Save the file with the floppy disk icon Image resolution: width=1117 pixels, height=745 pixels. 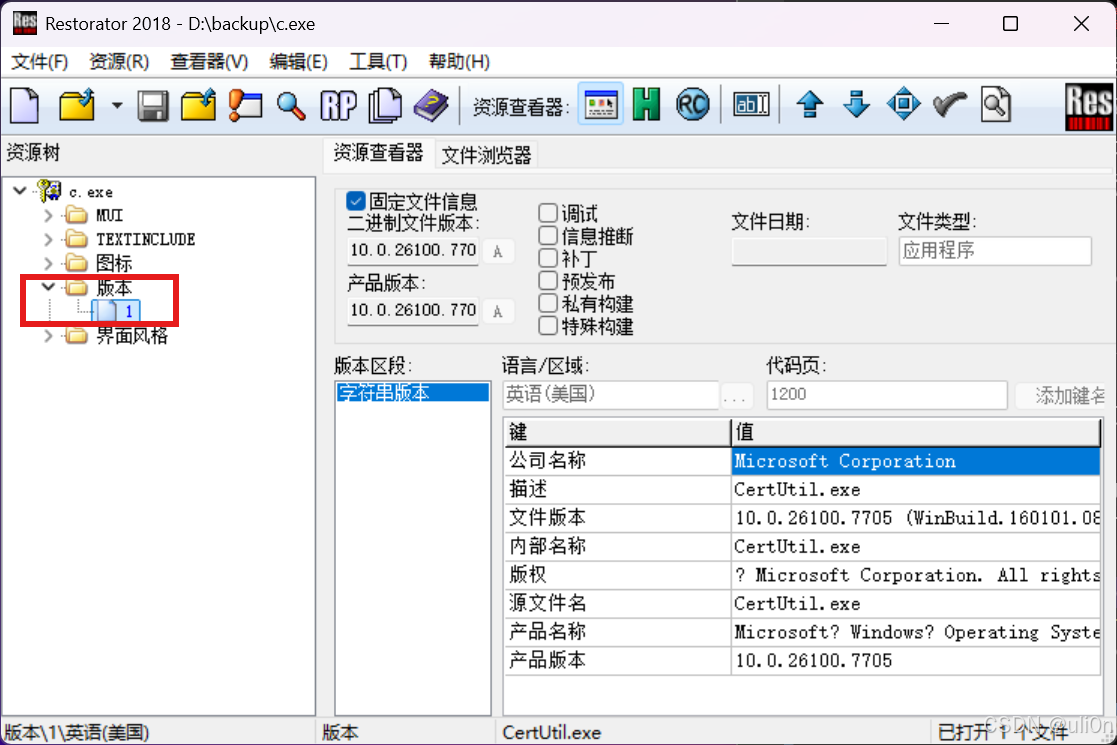click(x=152, y=106)
